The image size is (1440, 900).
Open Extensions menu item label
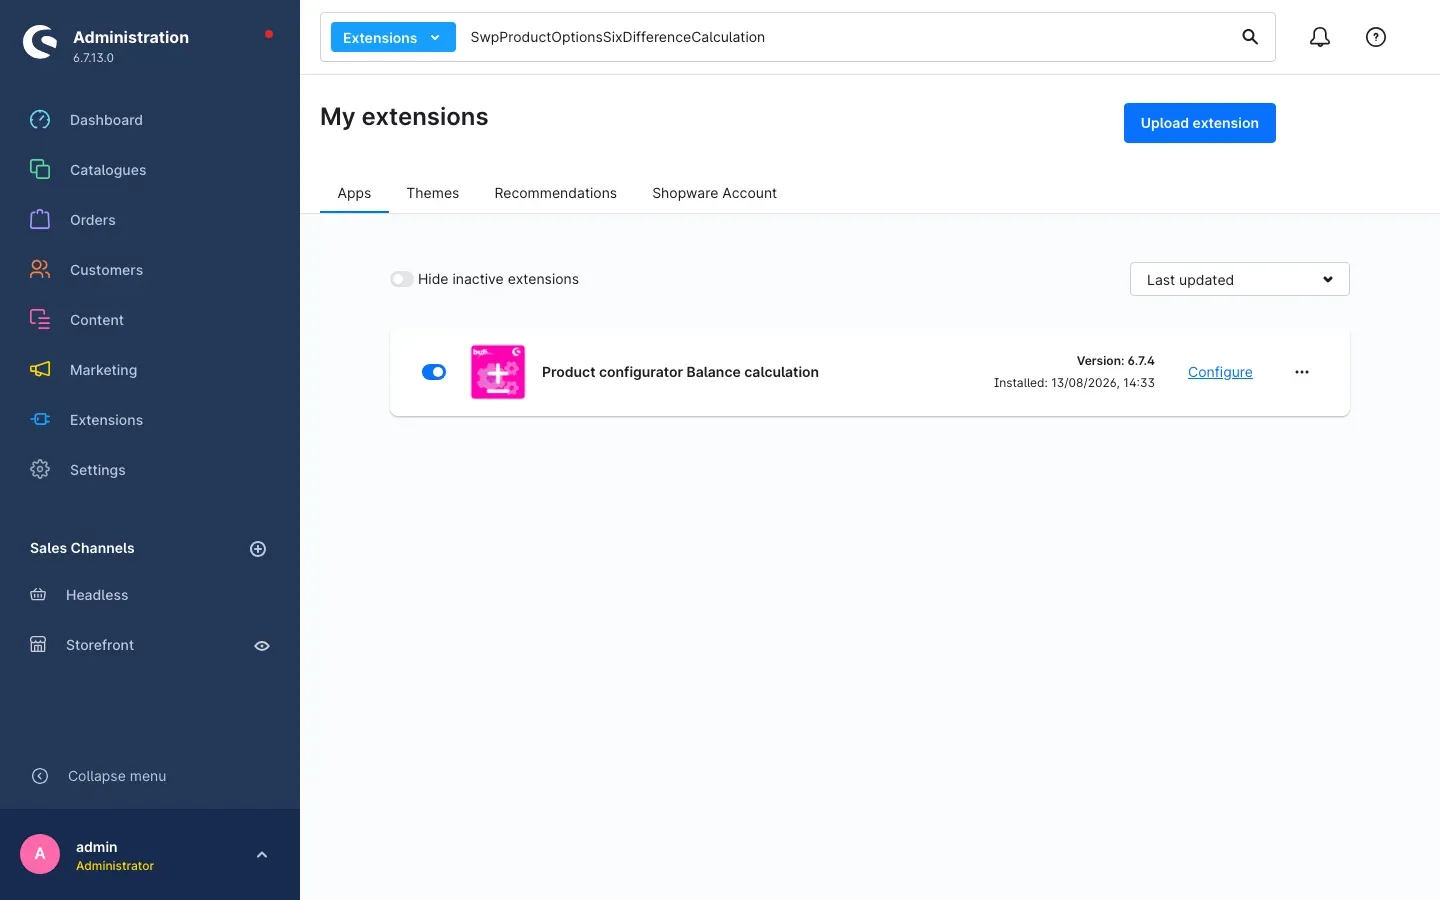(106, 420)
